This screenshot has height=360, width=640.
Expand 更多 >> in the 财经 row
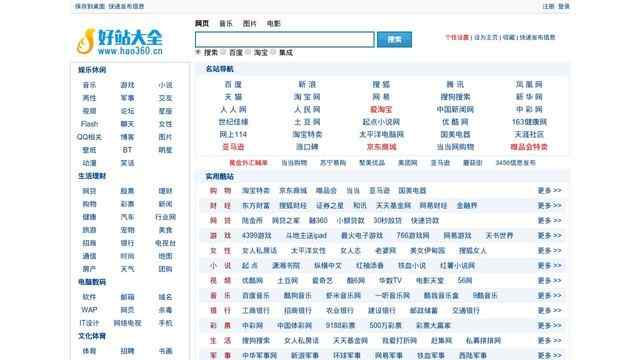(x=549, y=205)
